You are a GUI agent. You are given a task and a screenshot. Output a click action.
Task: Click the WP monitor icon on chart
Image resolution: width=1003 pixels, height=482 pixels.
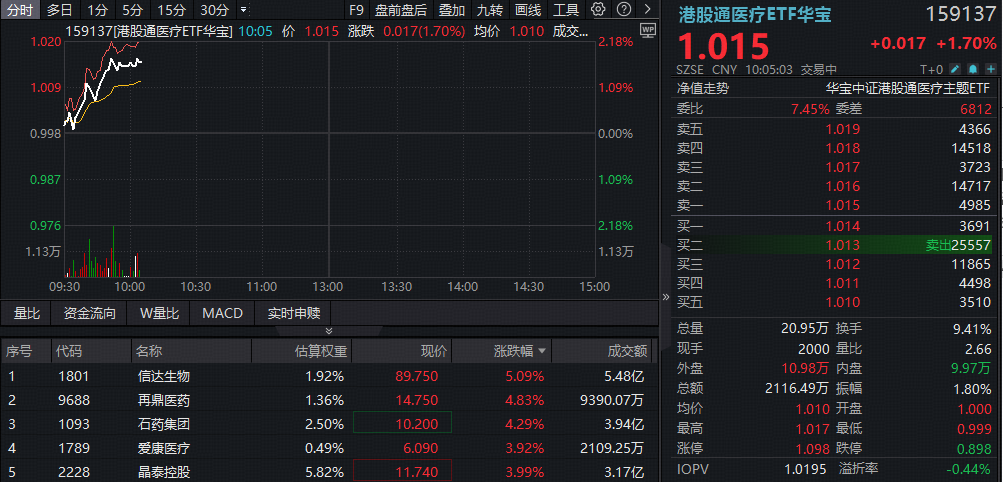tap(648, 30)
